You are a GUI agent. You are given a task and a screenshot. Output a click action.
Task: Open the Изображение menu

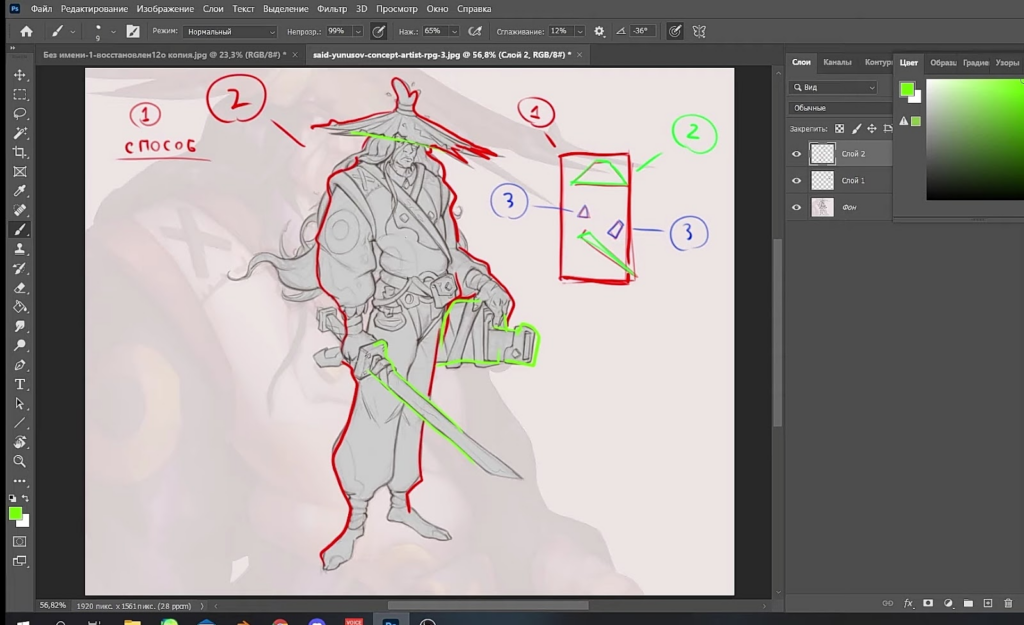pyautogui.click(x=165, y=9)
